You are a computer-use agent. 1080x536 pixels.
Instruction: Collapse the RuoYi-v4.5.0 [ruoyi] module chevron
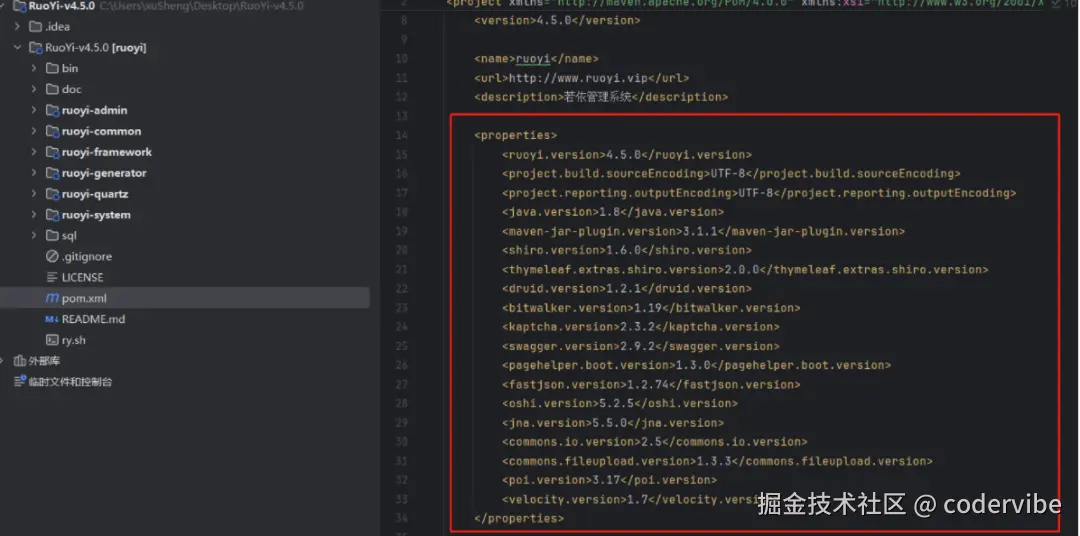coord(17,48)
